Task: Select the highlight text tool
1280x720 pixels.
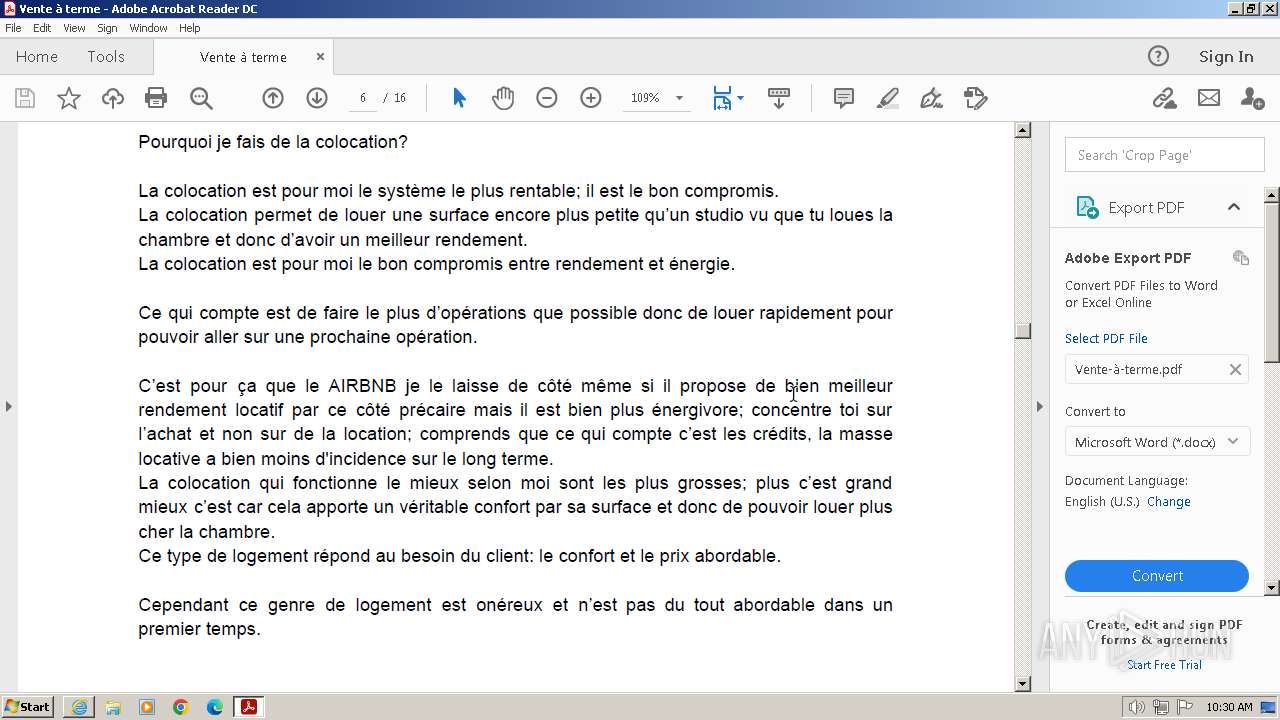Action: coord(888,98)
